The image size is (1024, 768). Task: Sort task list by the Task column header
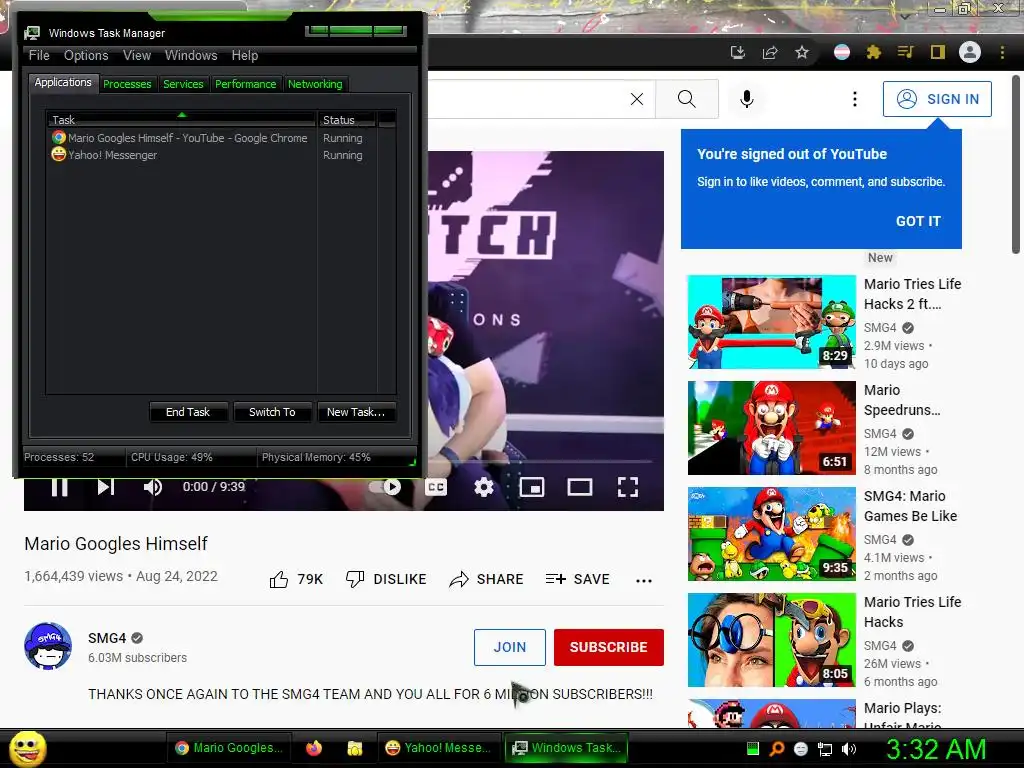(x=181, y=120)
